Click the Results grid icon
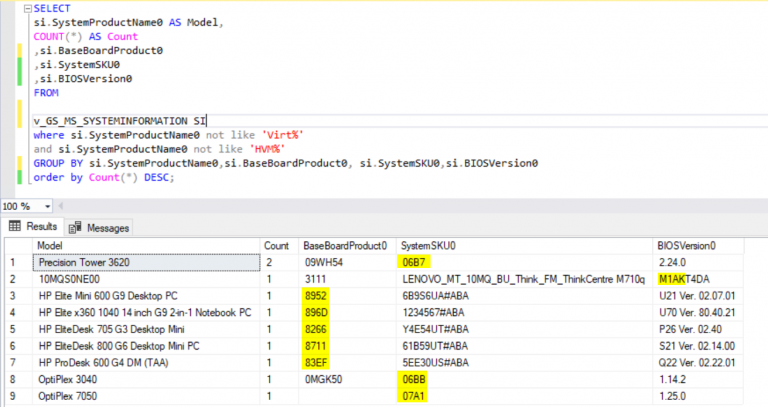This screenshot has width=768, height=407. [15, 226]
